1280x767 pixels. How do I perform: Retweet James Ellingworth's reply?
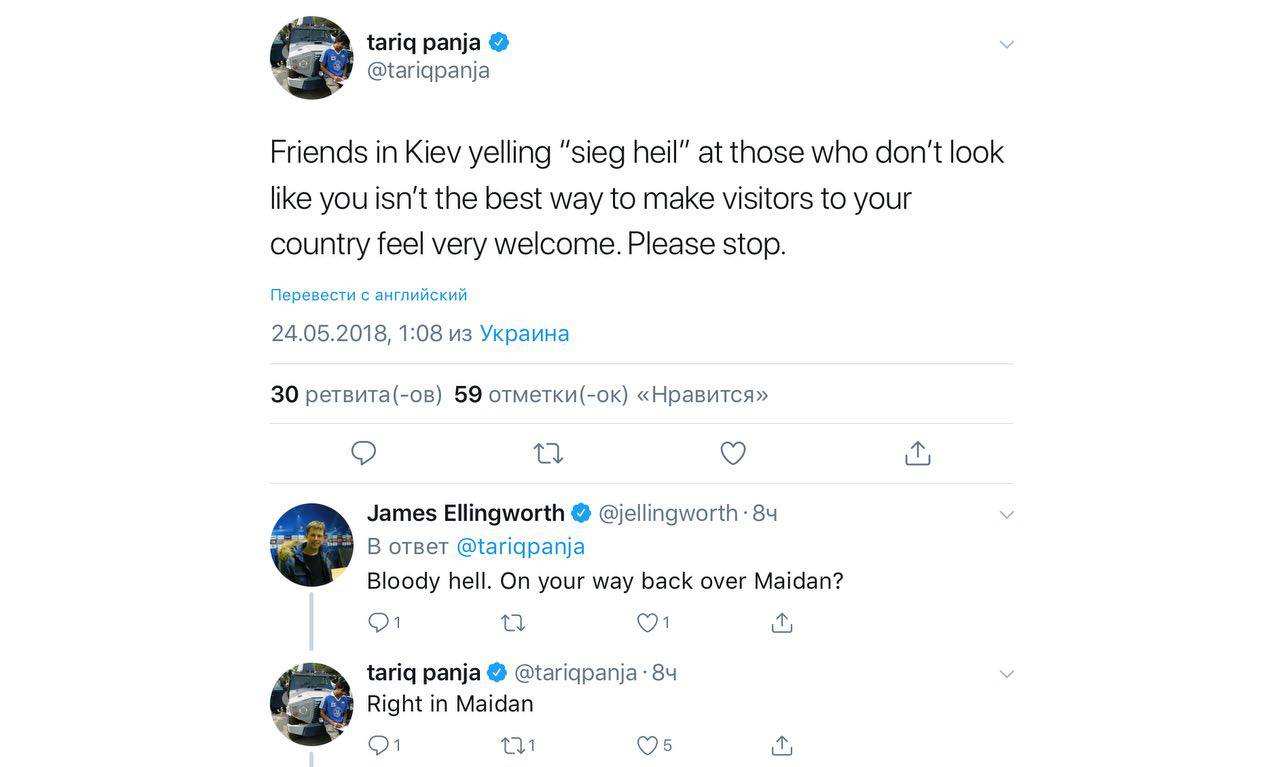[x=513, y=622]
